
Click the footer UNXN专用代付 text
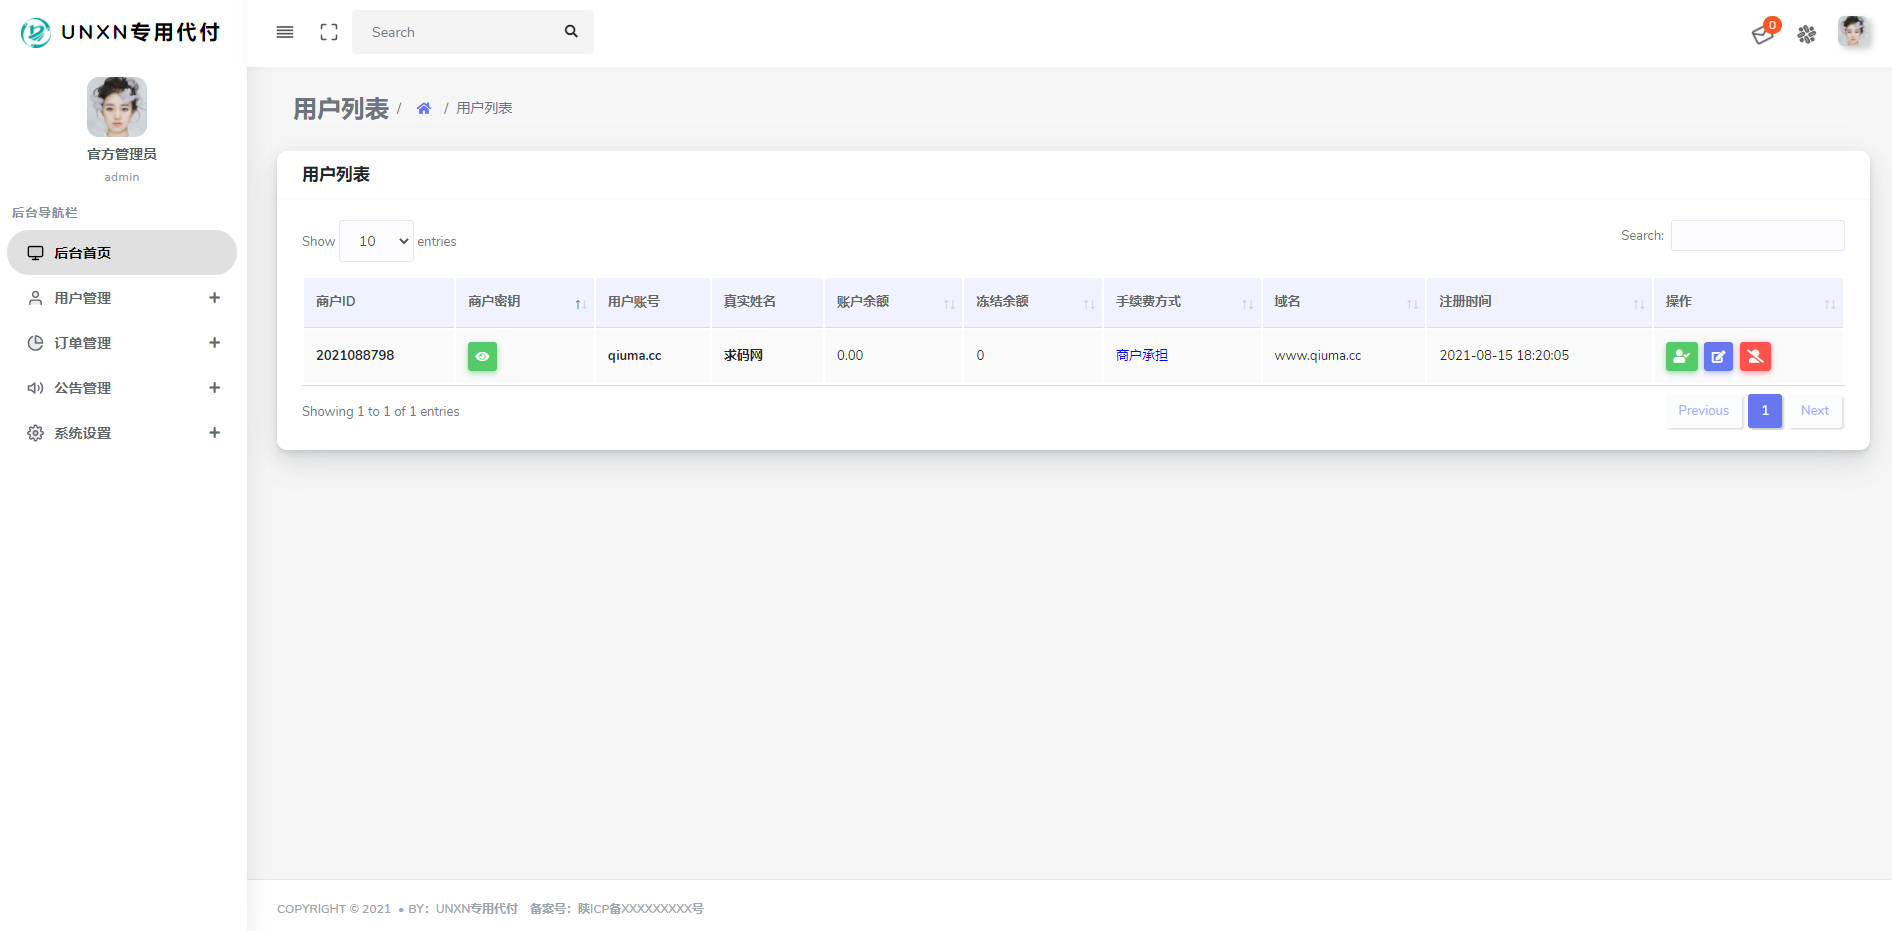[x=476, y=909]
